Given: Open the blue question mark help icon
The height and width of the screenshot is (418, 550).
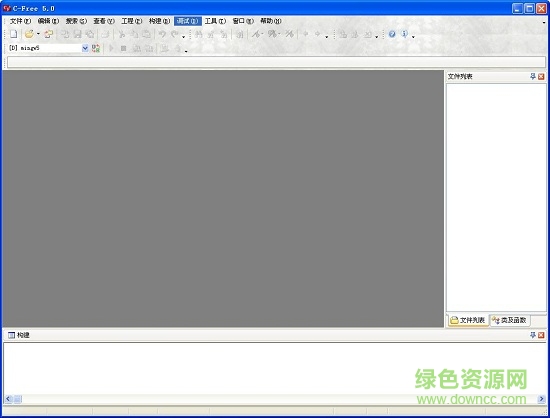Looking at the screenshot, I should coord(392,34).
